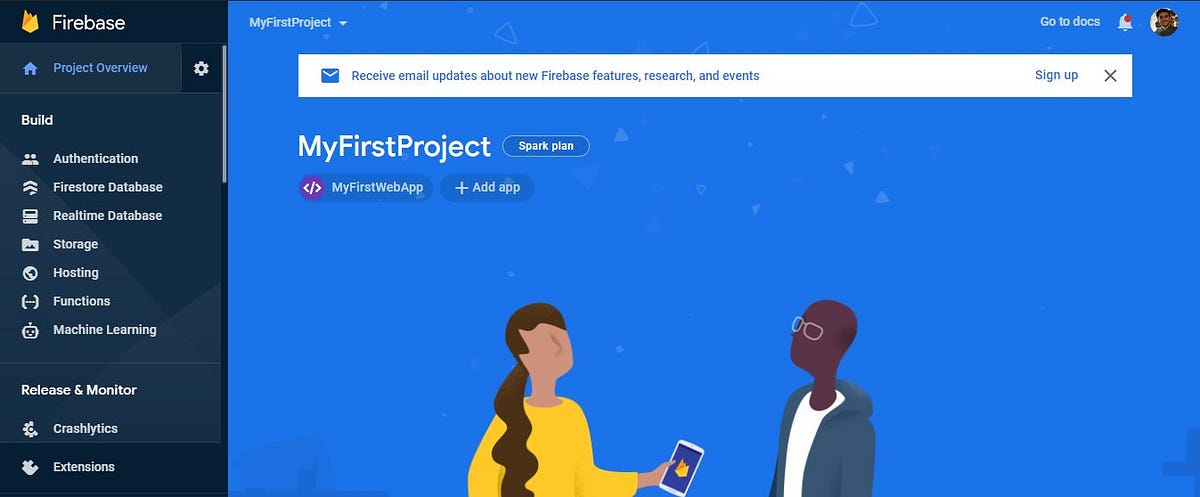Click the Spark plan badge
The height and width of the screenshot is (497, 1200).
[546, 146]
